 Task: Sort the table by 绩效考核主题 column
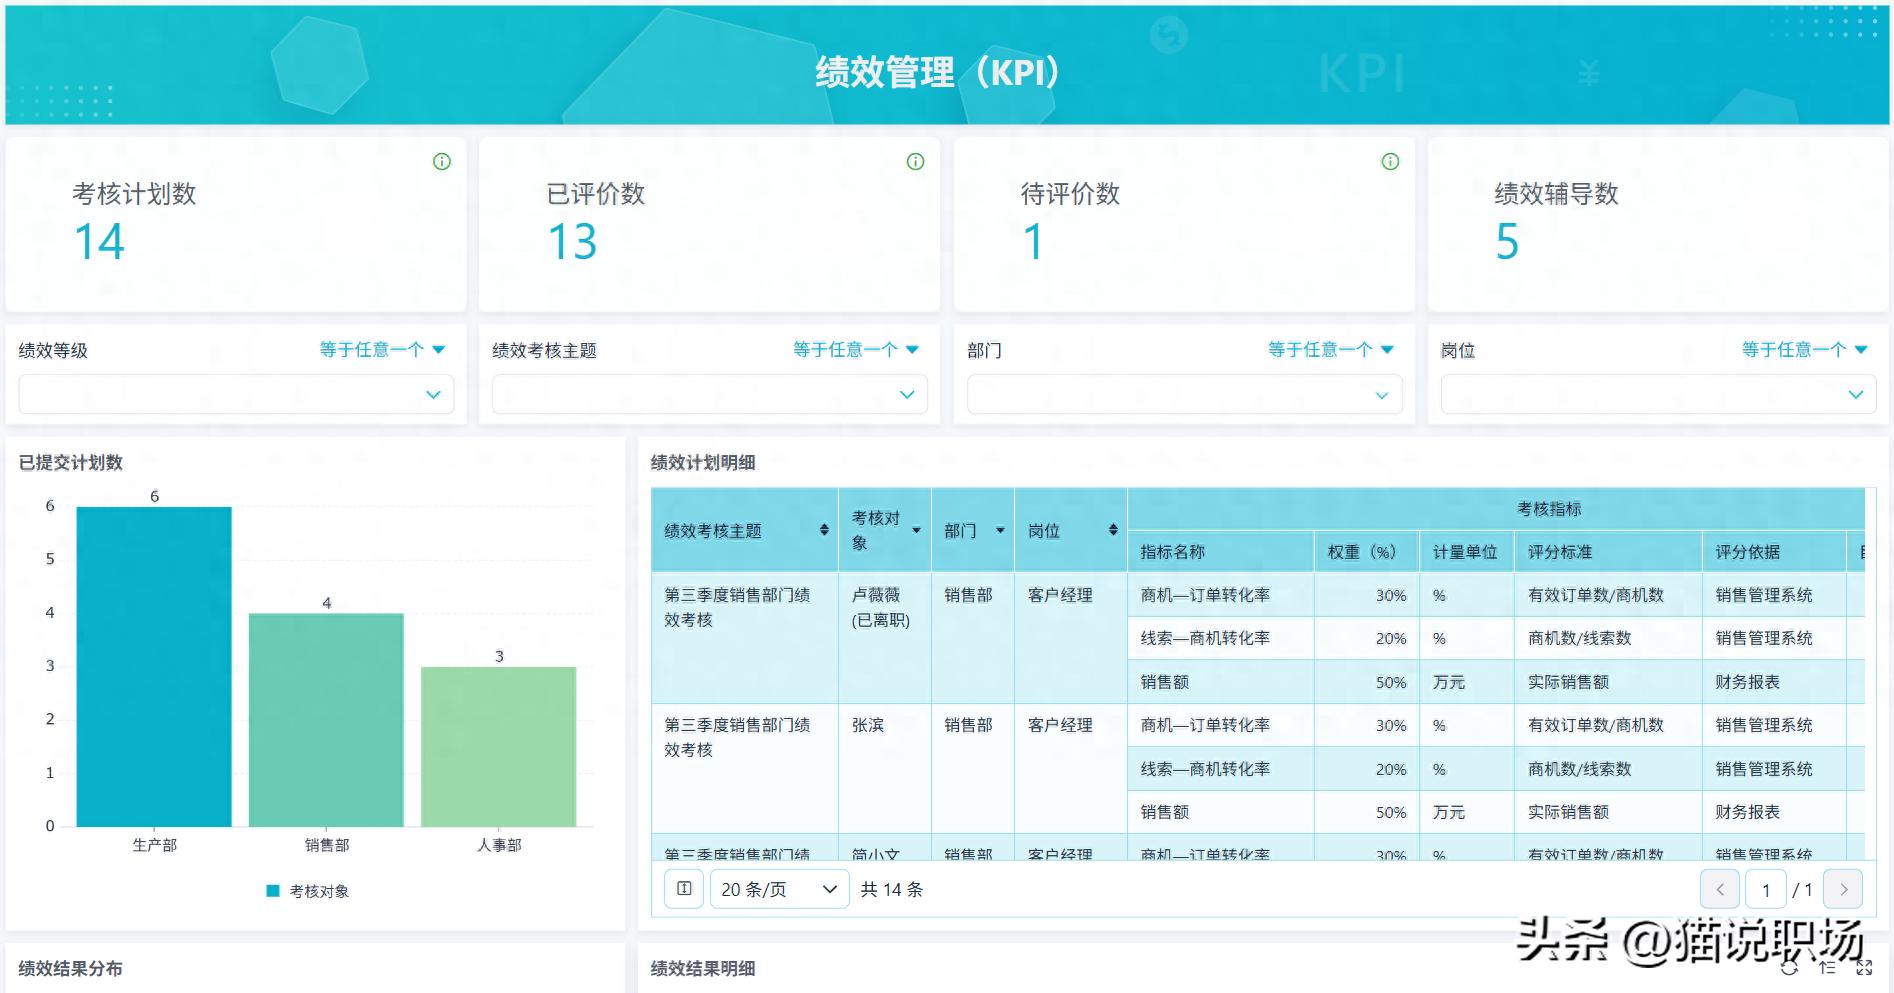click(x=822, y=531)
